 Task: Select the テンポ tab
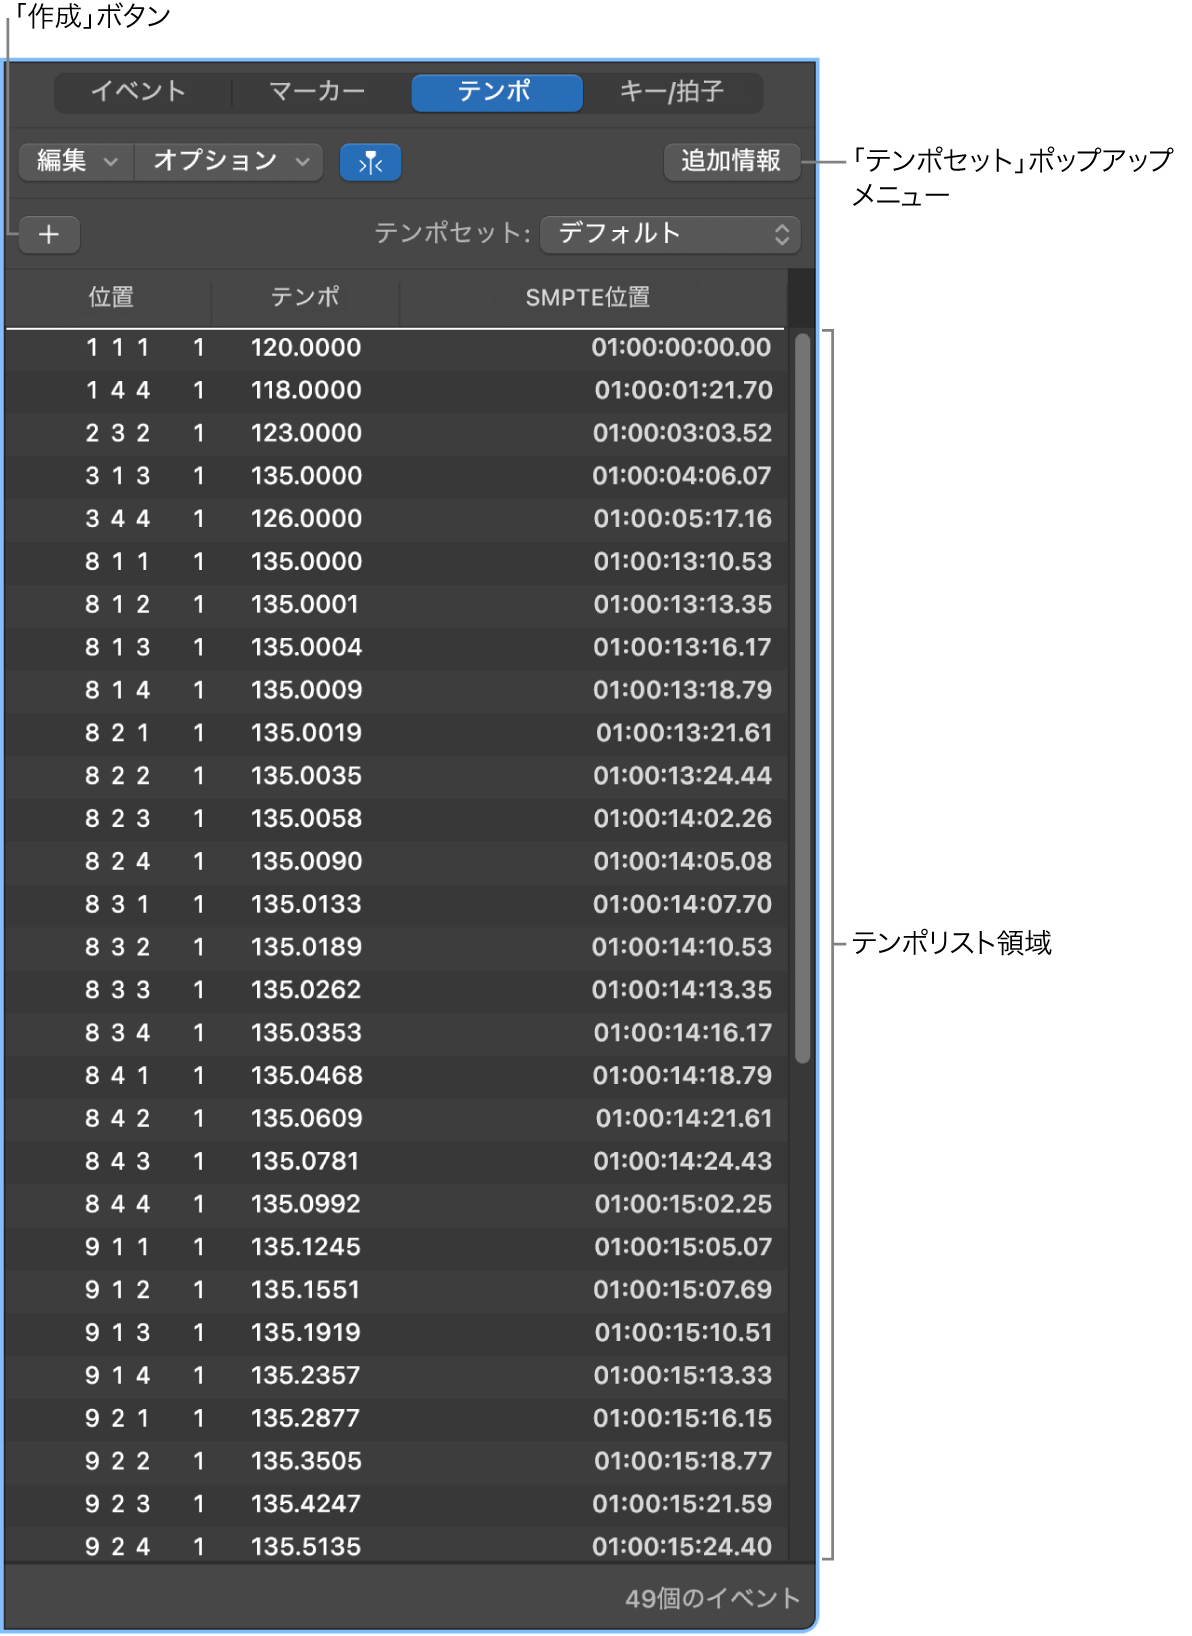(497, 92)
